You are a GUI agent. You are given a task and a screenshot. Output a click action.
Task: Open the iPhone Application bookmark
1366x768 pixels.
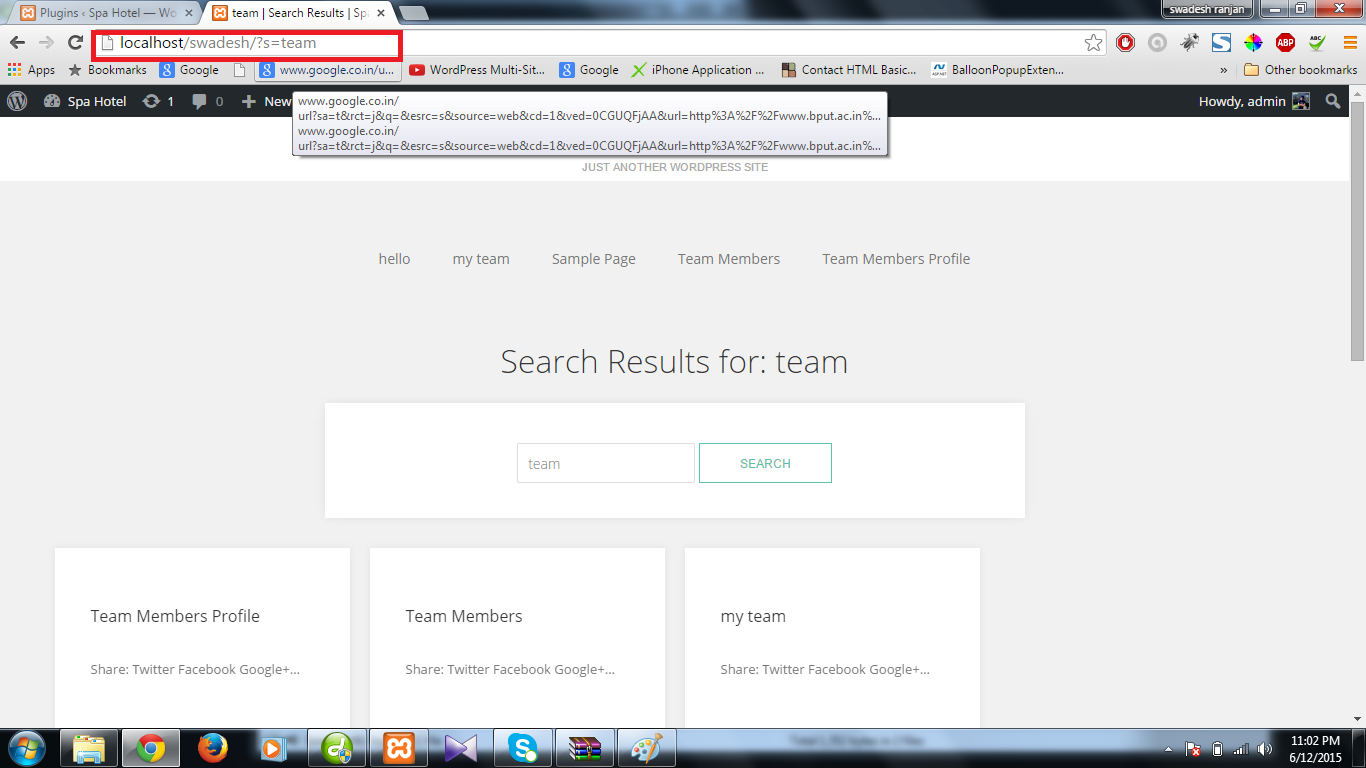[x=698, y=70]
